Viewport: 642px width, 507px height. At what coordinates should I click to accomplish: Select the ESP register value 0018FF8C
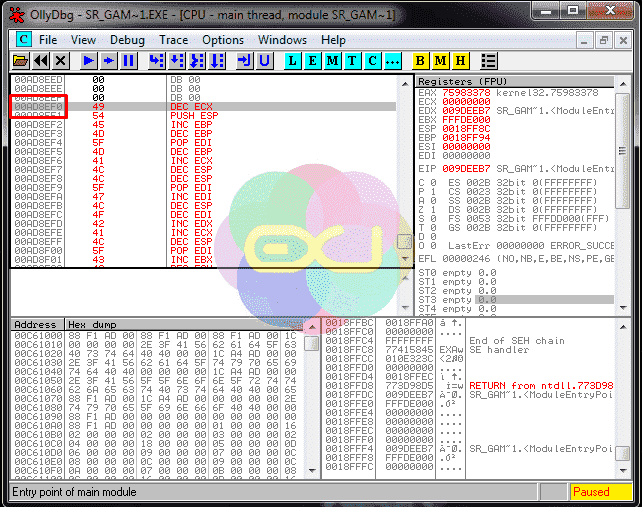click(466, 129)
